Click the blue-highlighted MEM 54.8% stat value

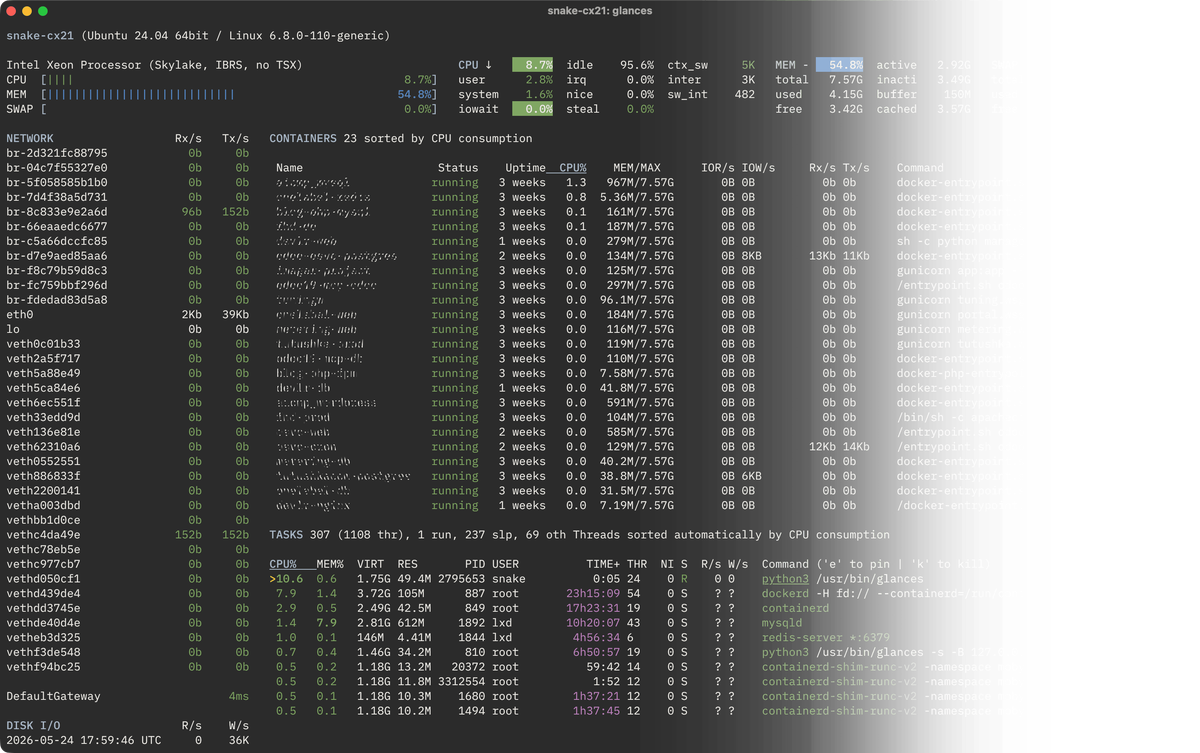840,65
